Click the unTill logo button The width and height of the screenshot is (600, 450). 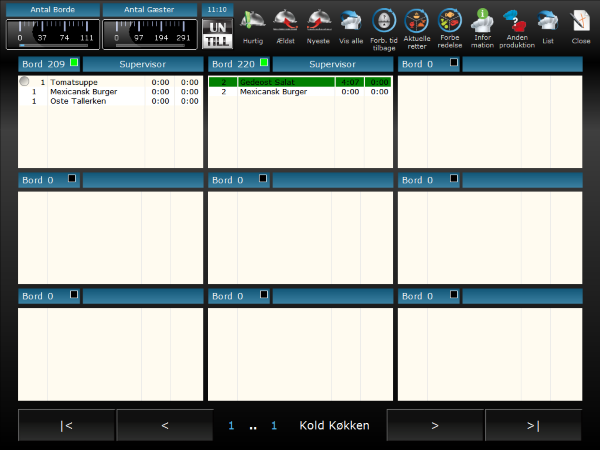215,33
